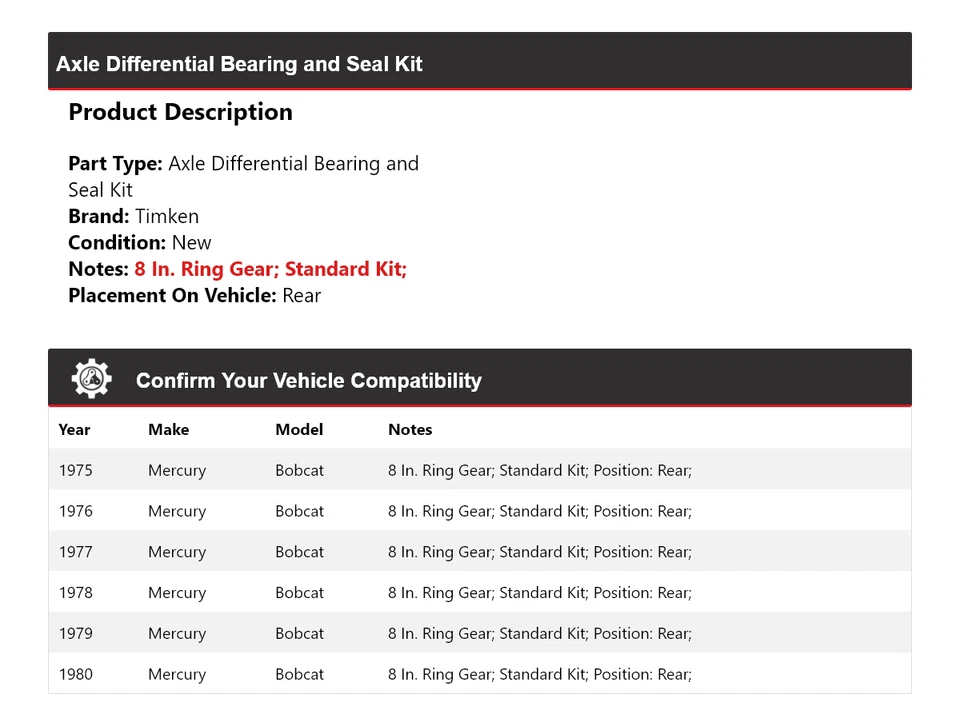Click the gear icon beside Confirm Your Vehicle Compatibility

pos(91,379)
